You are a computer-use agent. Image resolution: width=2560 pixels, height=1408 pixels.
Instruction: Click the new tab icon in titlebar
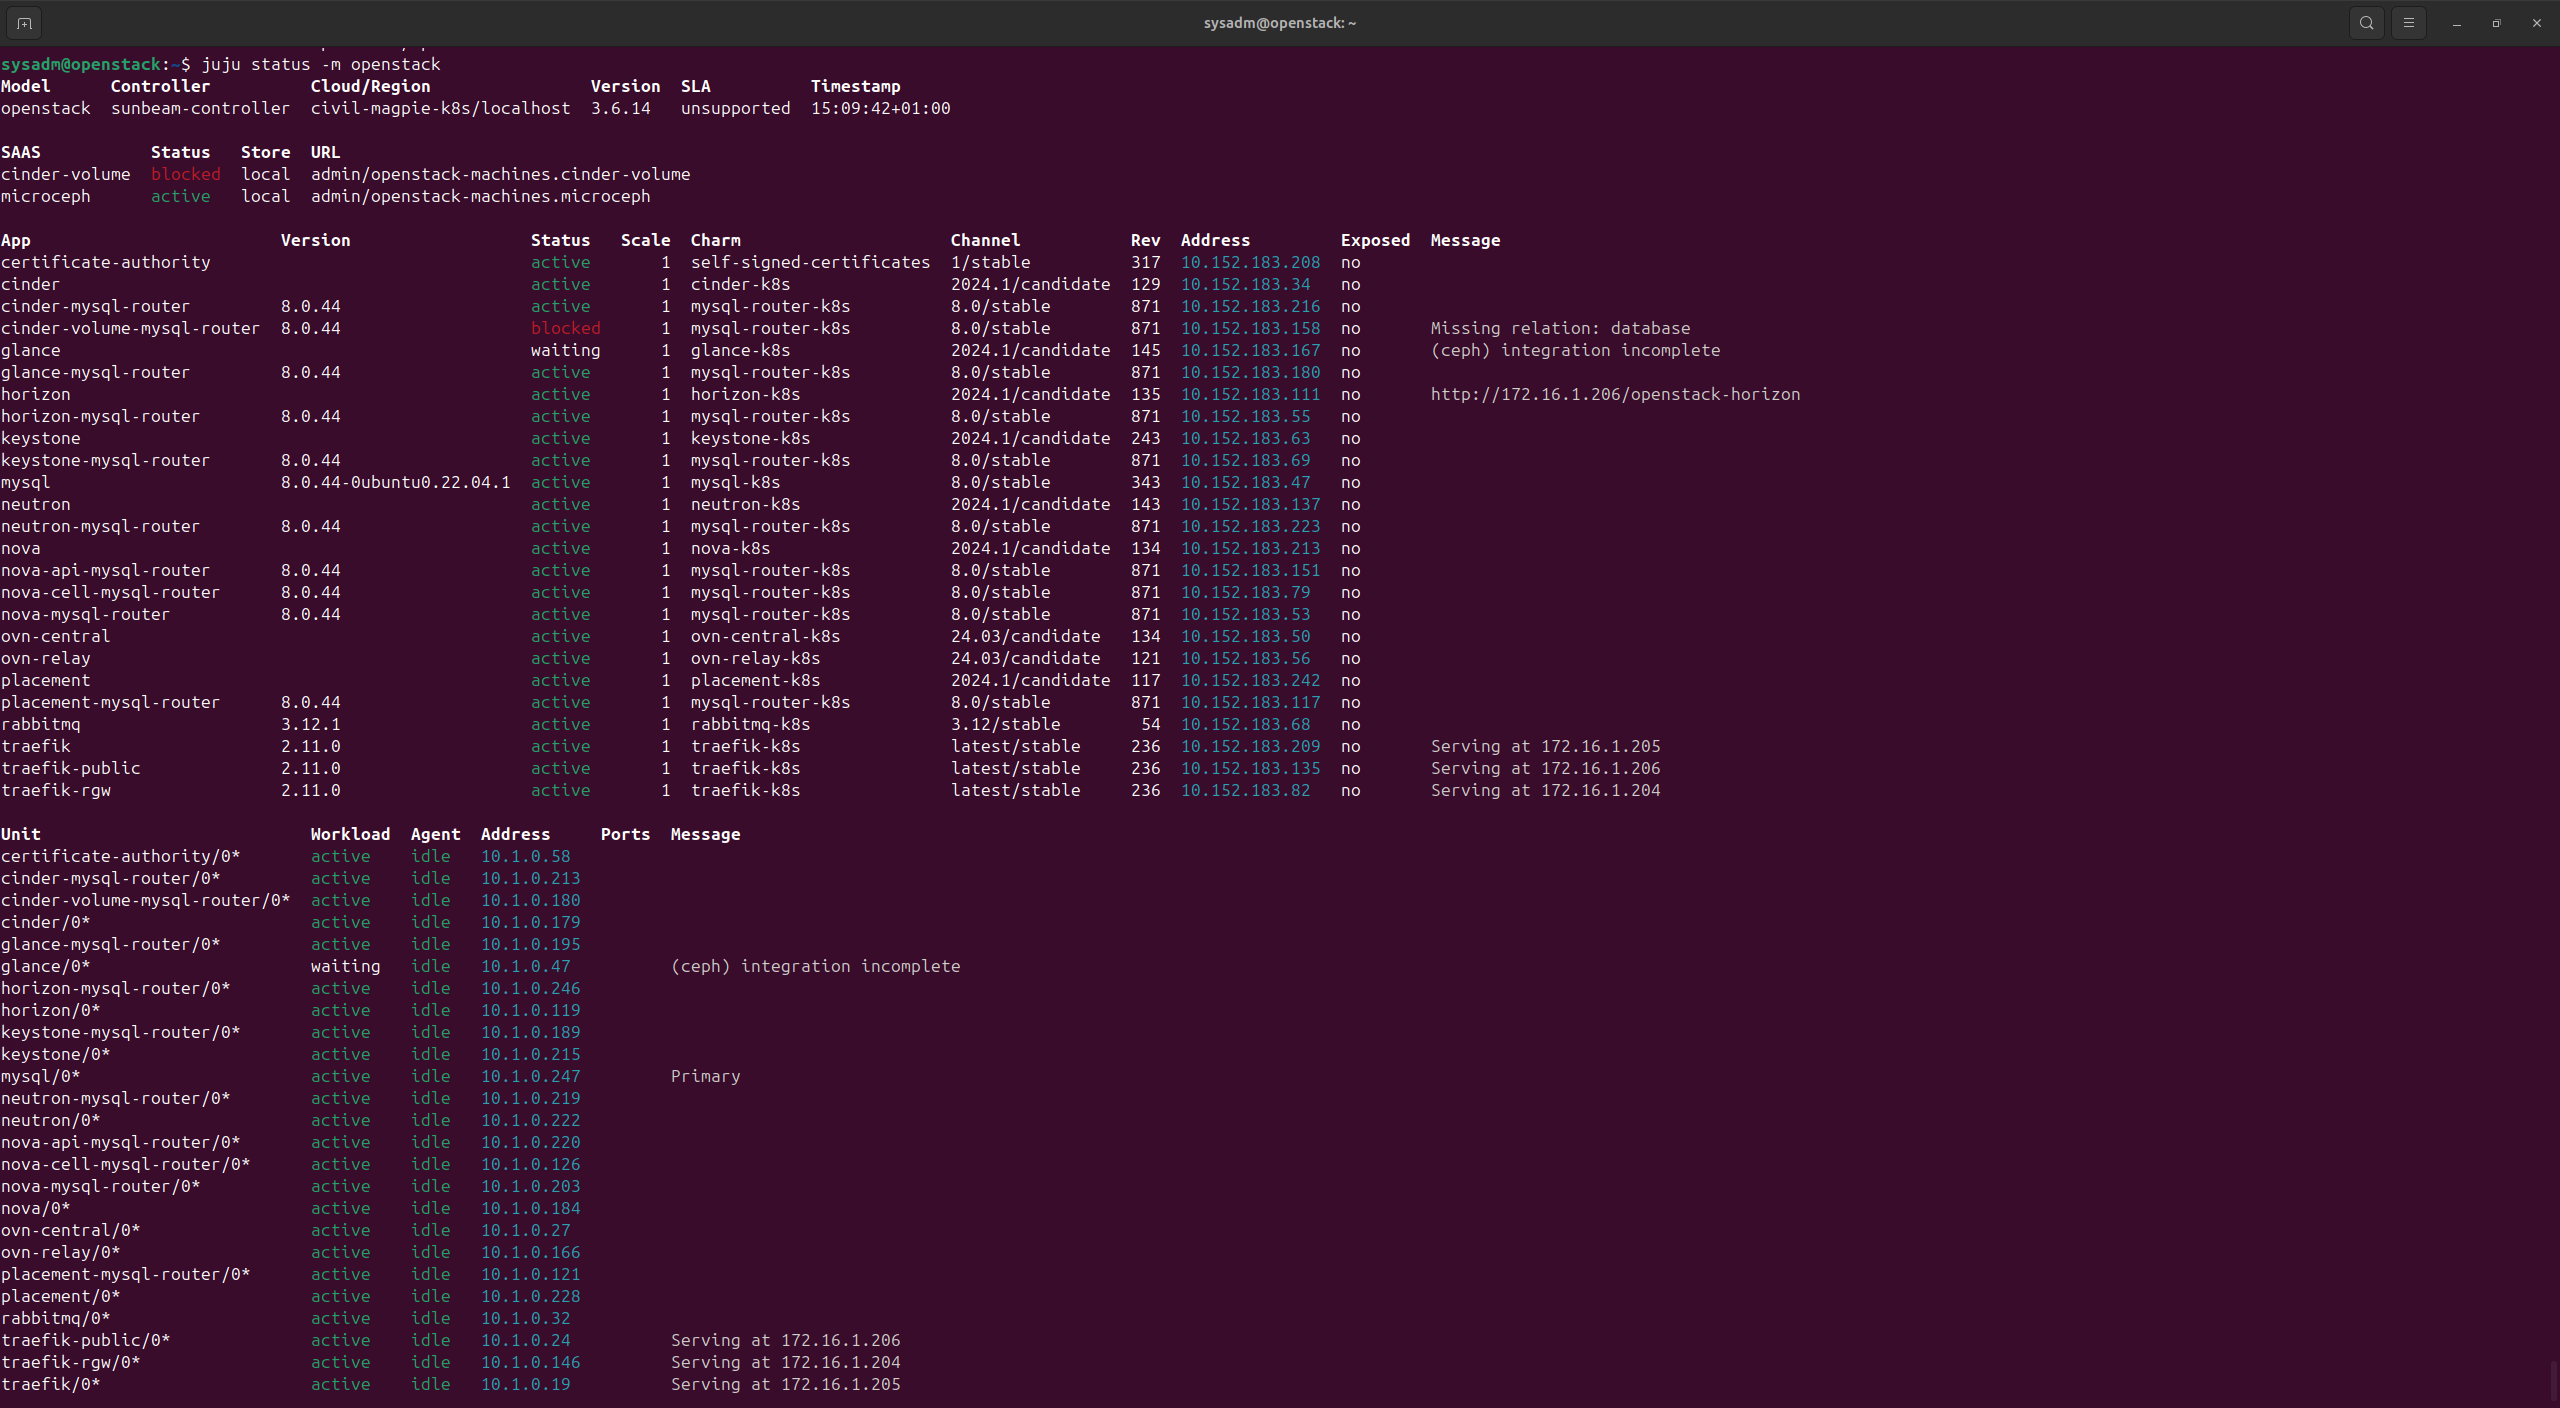(24, 23)
